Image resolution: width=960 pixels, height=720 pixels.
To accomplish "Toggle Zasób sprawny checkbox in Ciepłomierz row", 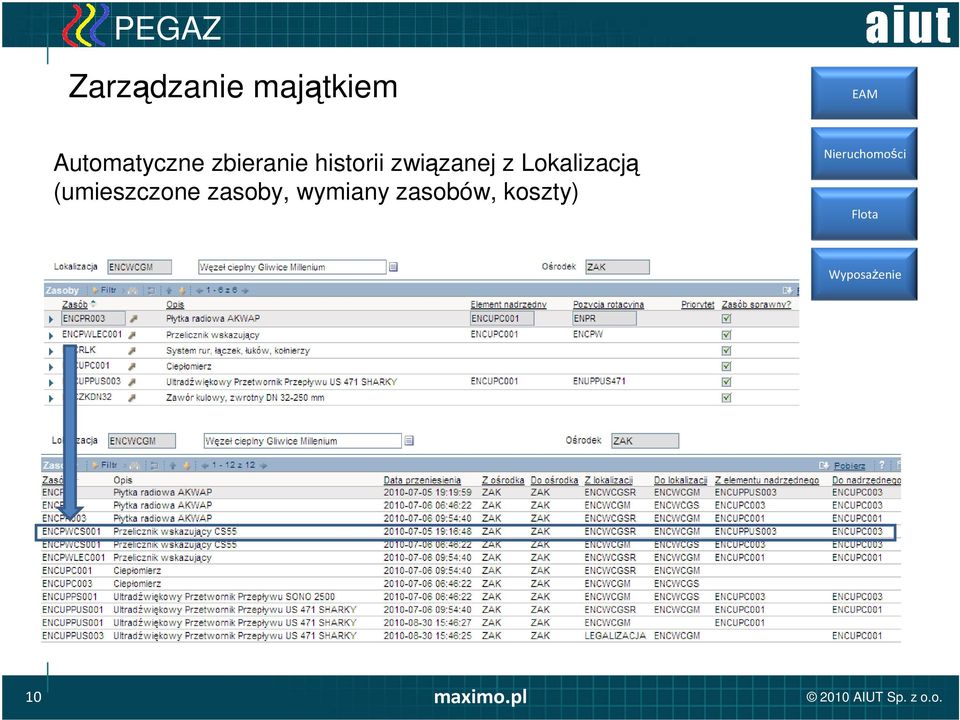I will [726, 366].
